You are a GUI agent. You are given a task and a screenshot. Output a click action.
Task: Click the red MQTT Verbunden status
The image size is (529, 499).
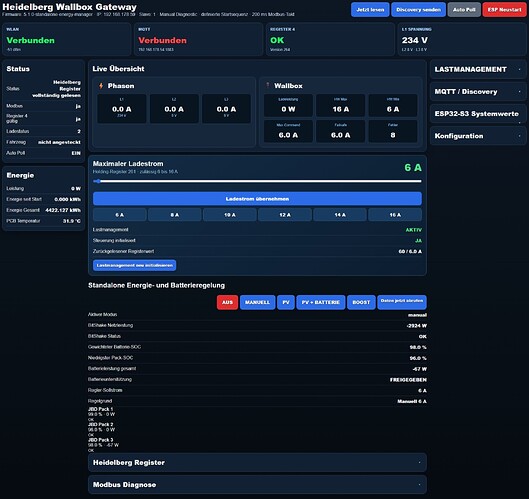pyautogui.click(x=162, y=40)
